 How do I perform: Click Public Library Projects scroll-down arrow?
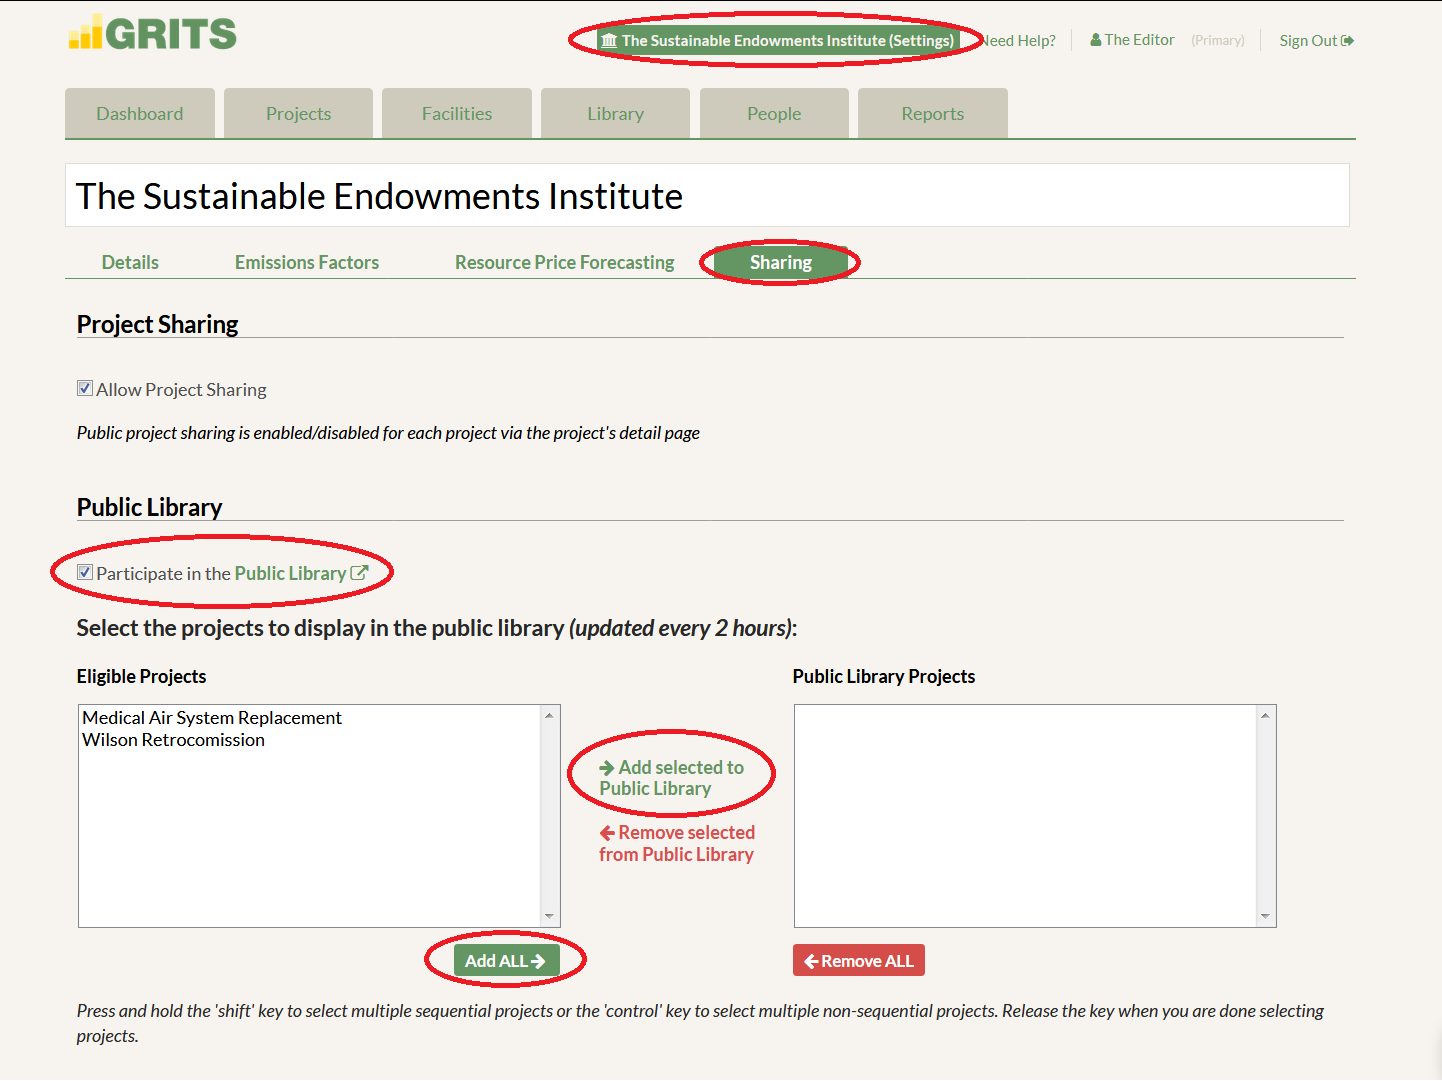tap(1265, 916)
